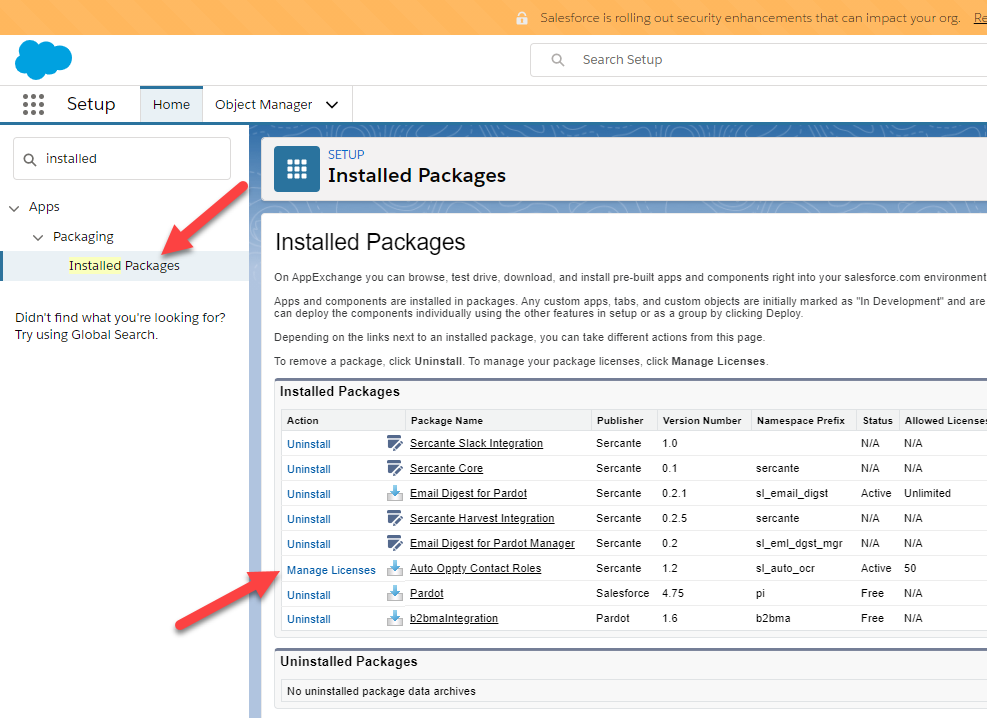The image size is (987, 718).
Task: Open the Email Digest for Pardot package name
Action: tap(468, 493)
